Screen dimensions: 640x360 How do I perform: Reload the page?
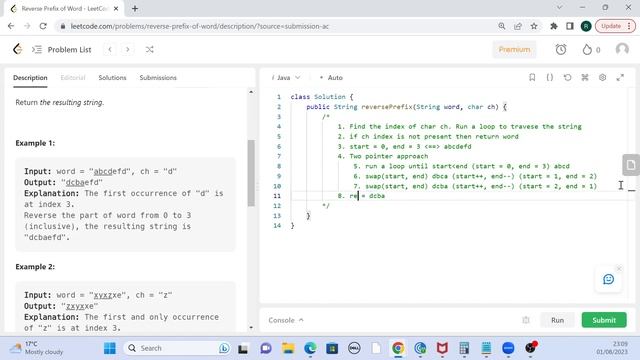click(43, 26)
